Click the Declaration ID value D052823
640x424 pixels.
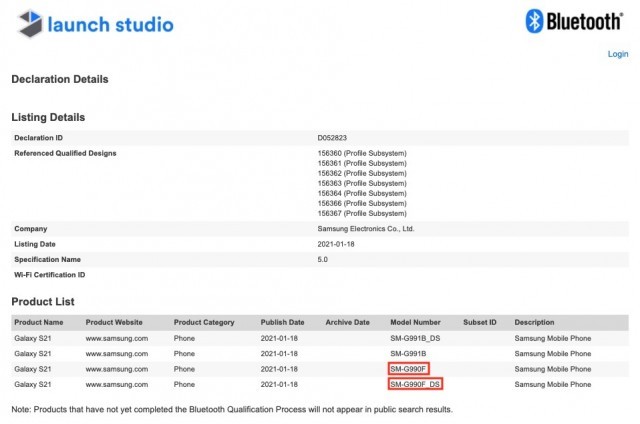point(334,137)
